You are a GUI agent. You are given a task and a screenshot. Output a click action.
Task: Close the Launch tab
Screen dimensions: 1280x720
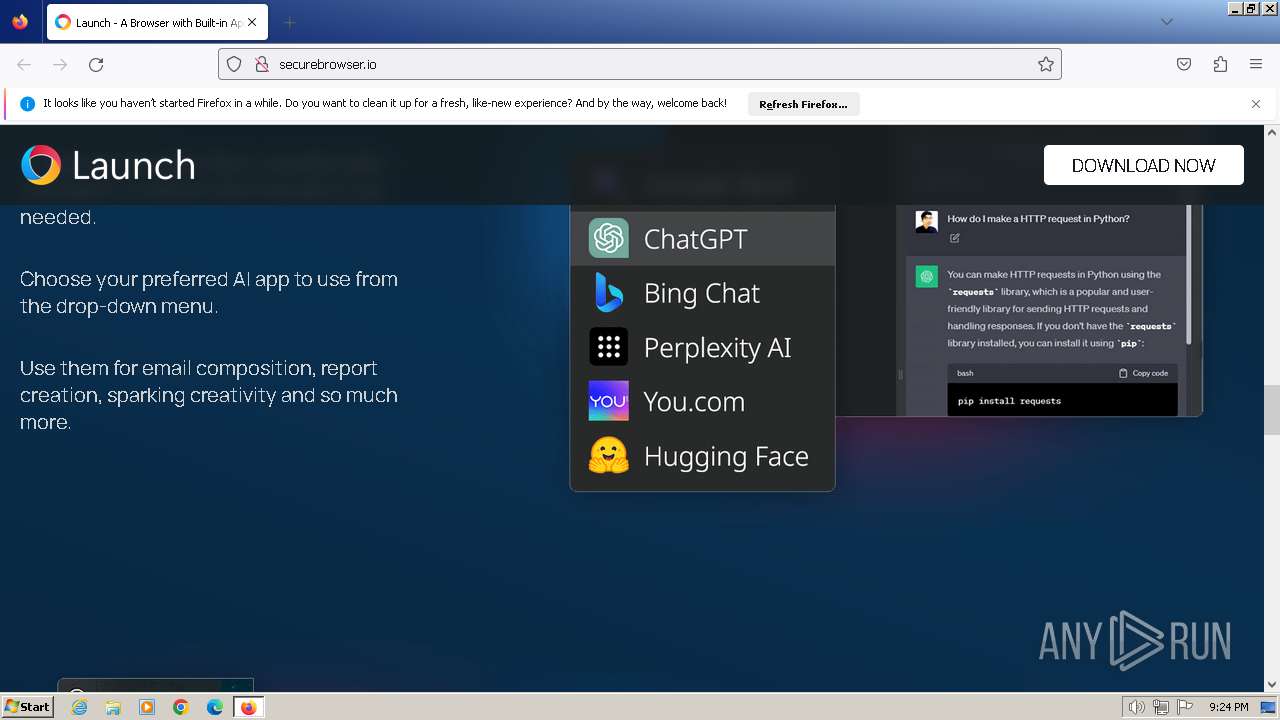(x=252, y=22)
